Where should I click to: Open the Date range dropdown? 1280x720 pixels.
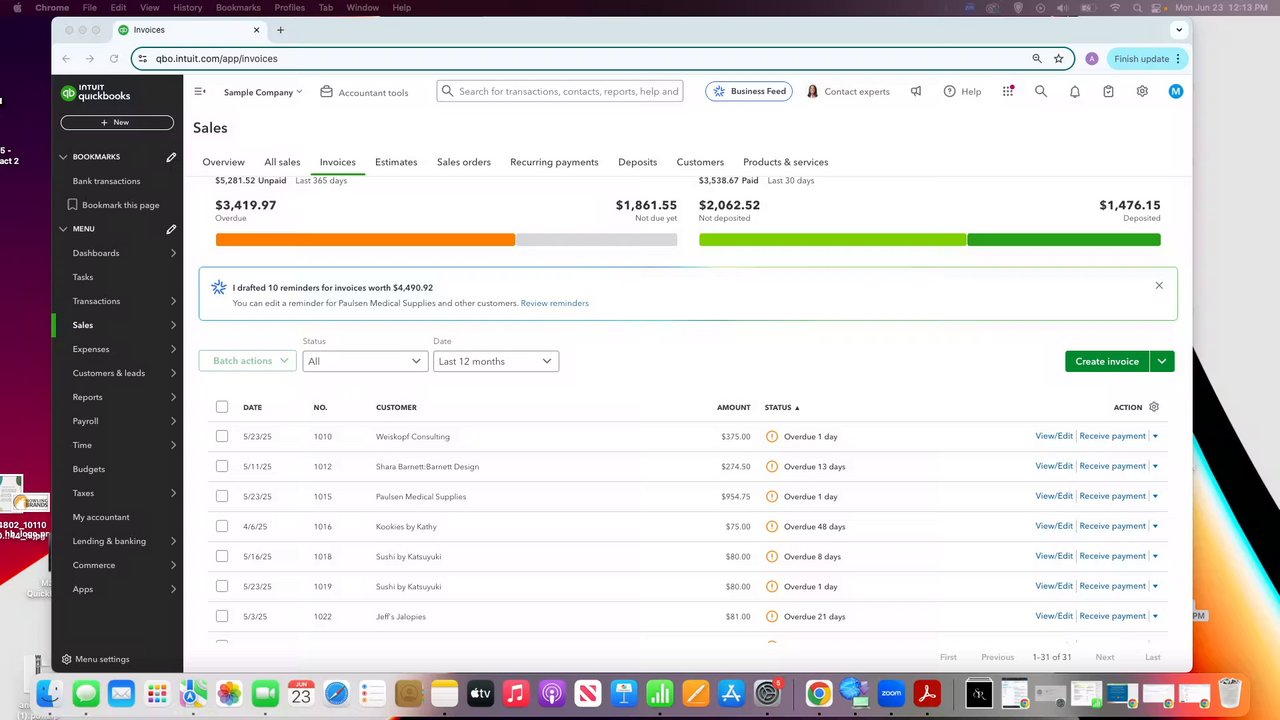click(x=496, y=361)
